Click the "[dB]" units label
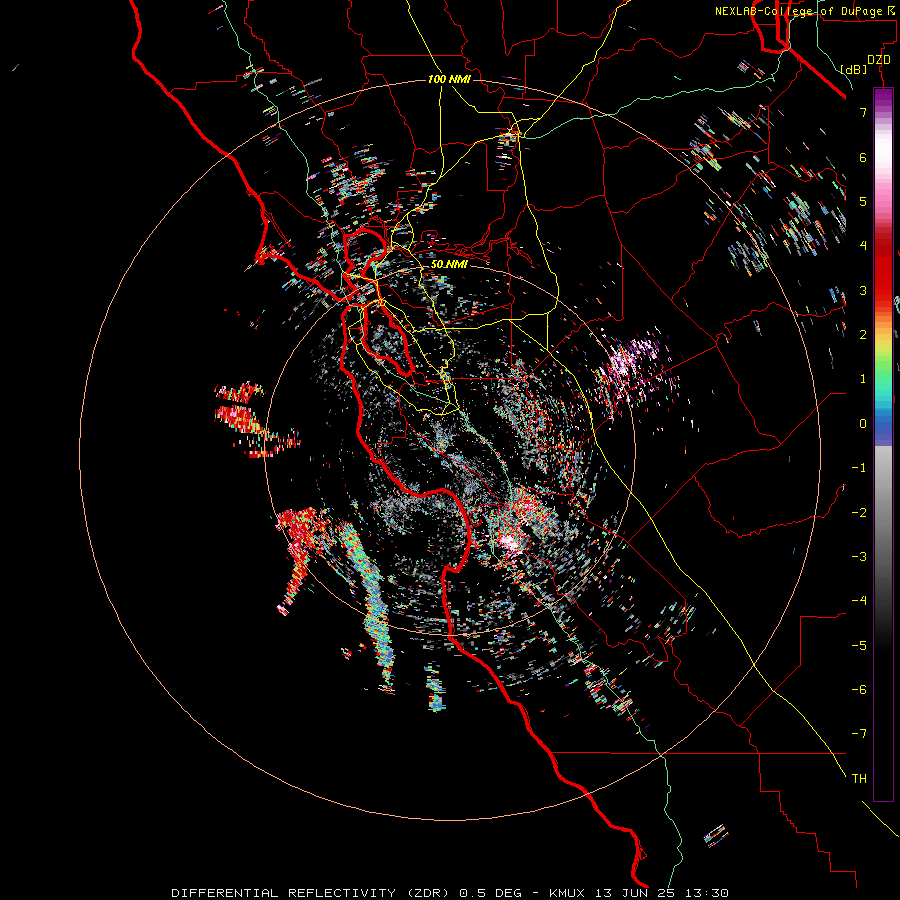 tap(854, 69)
